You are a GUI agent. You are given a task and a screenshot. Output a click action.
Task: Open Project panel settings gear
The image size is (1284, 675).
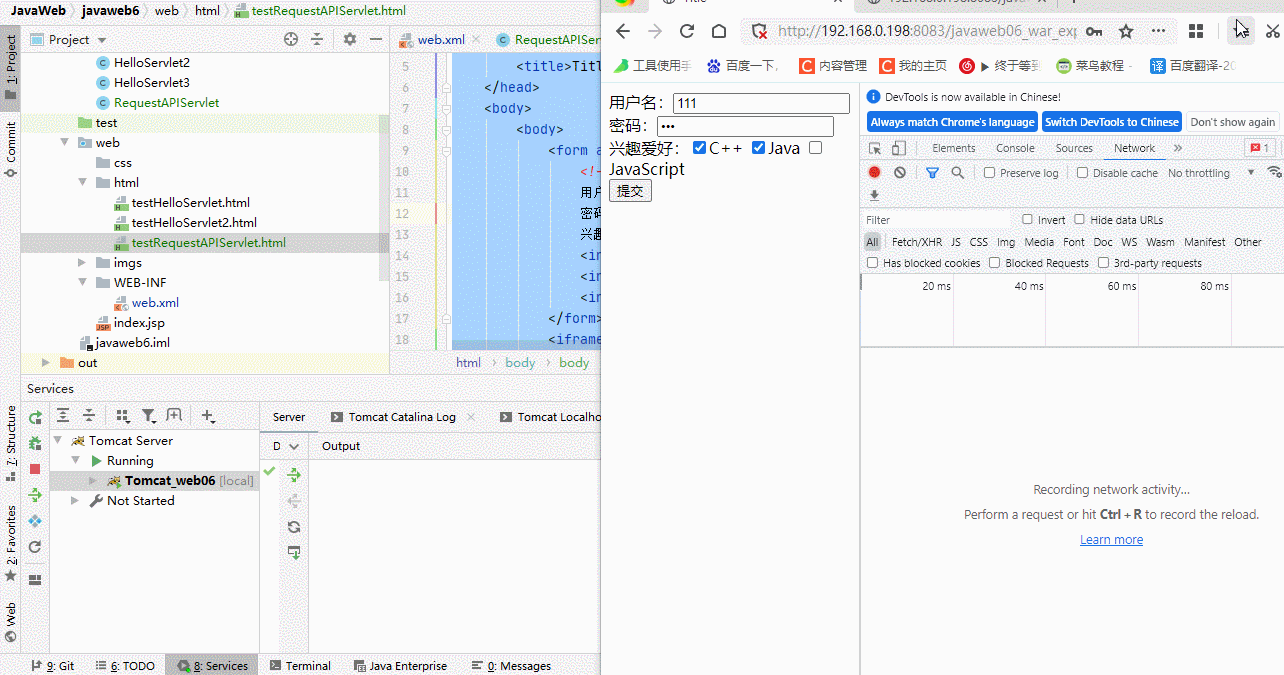[349, 39]
